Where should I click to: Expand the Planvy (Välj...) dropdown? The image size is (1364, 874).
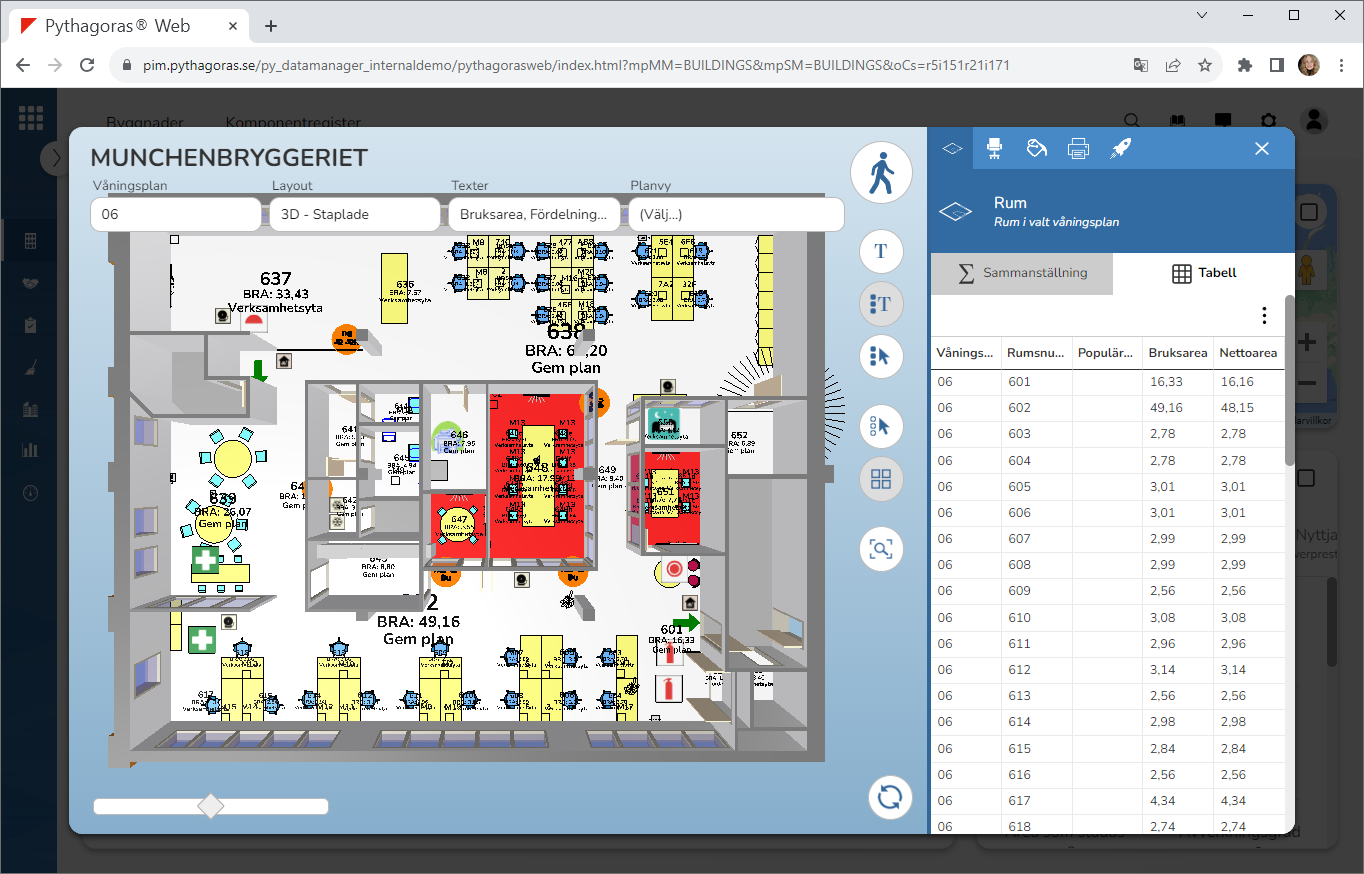(735, 214)
